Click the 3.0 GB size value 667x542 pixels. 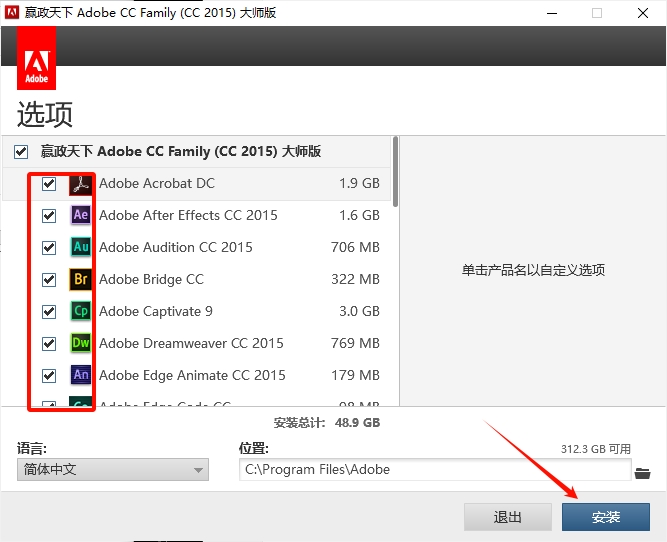pyautogui.click(x=359, y=311)
